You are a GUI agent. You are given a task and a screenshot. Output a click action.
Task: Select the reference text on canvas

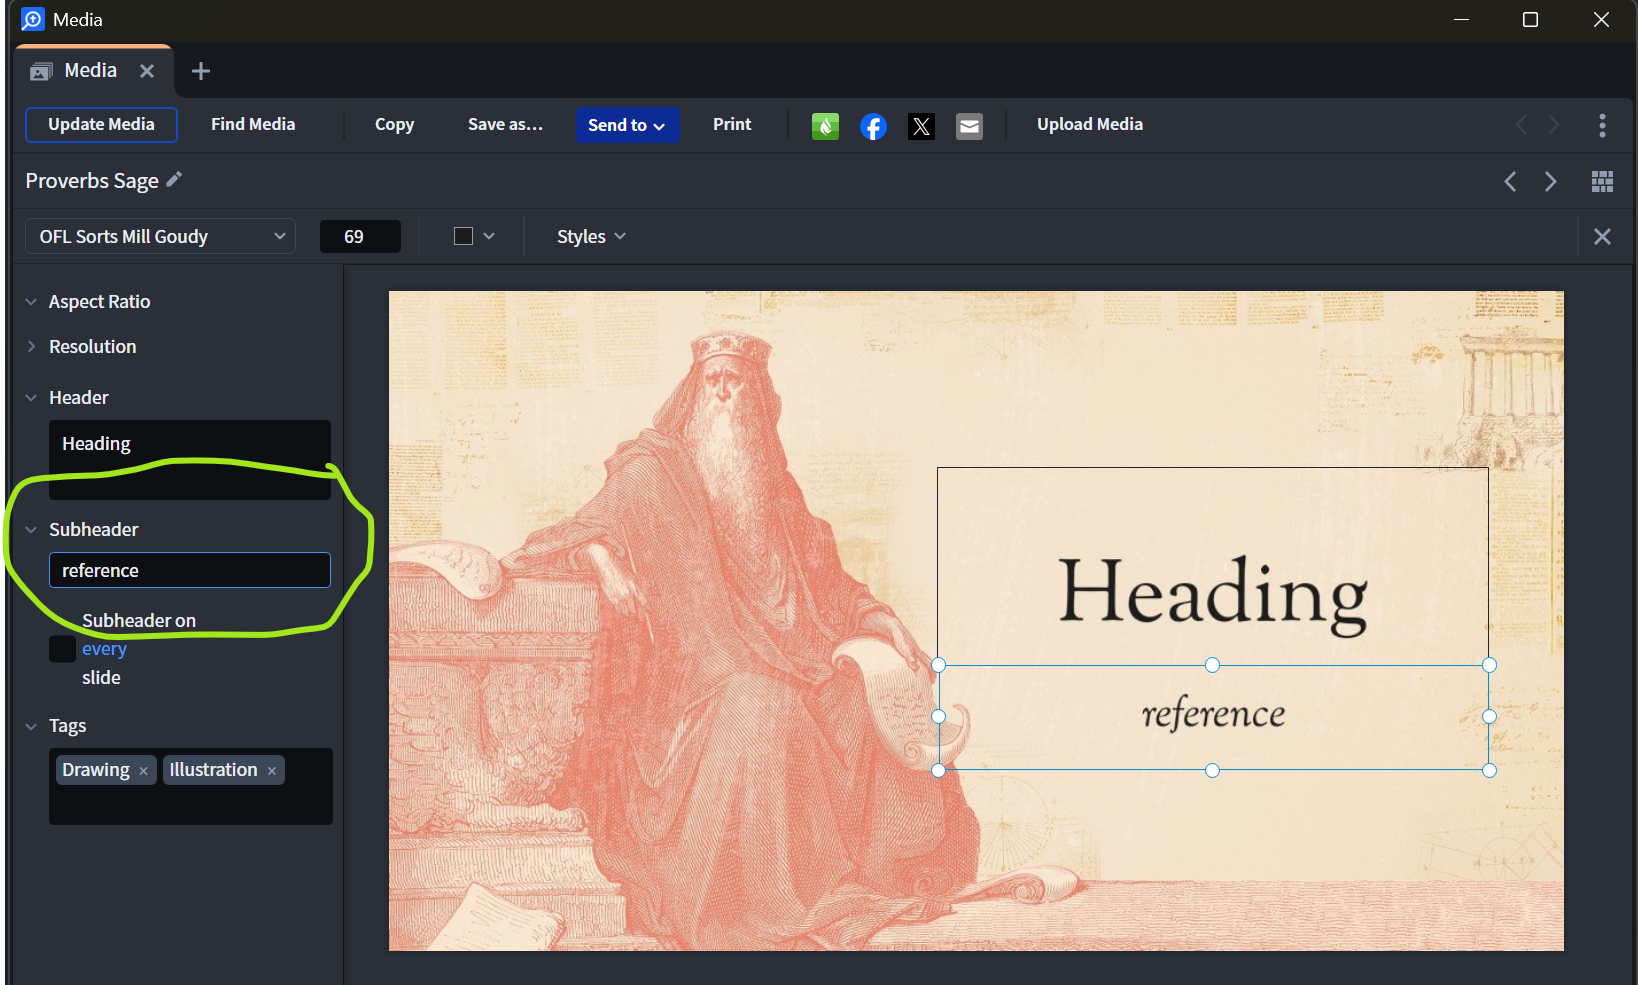click(1213, 714)
